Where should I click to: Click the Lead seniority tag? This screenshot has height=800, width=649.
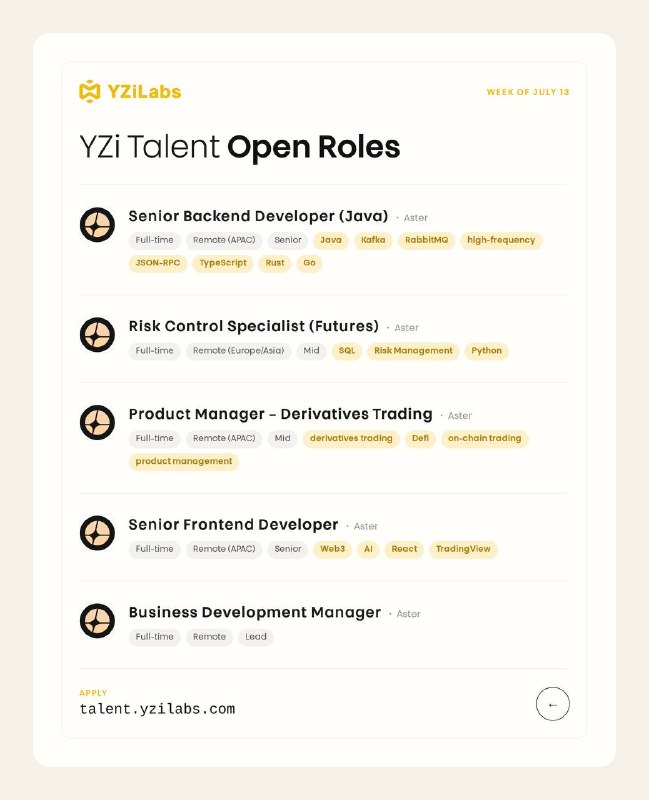click(256, 637)
